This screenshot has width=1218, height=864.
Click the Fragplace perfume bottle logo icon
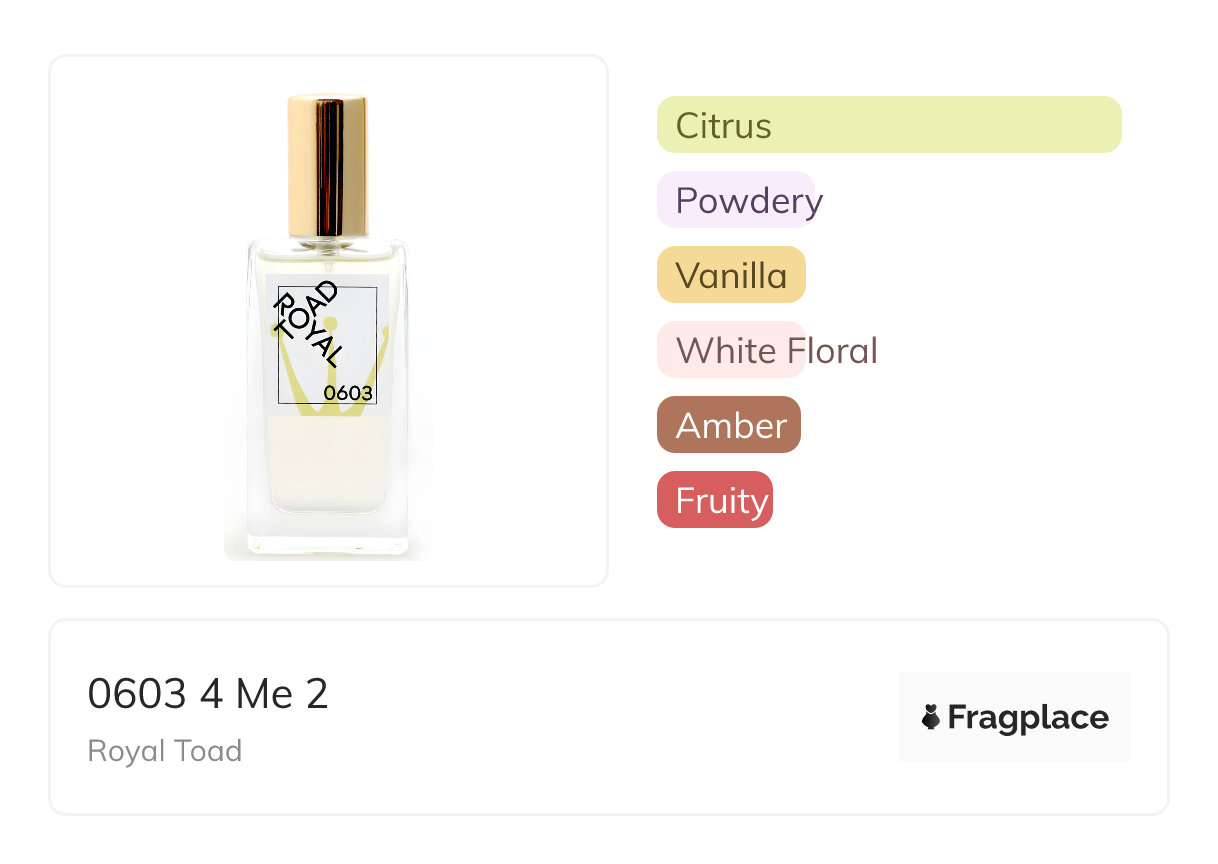click(931, 717)
